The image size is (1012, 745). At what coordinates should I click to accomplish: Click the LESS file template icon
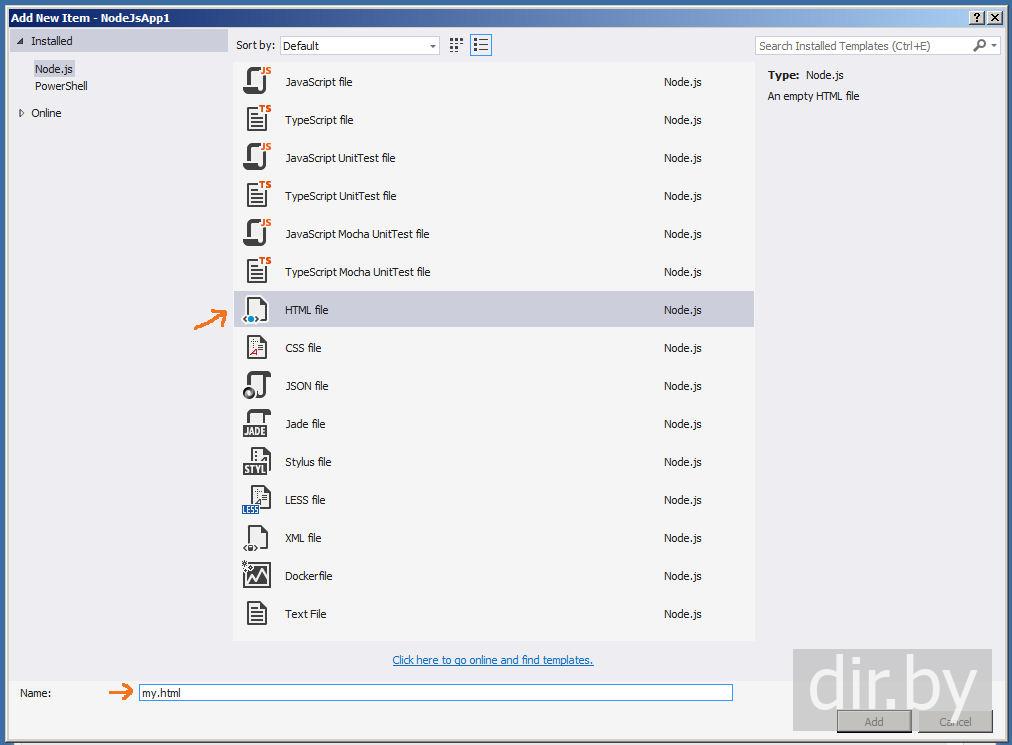256,500
